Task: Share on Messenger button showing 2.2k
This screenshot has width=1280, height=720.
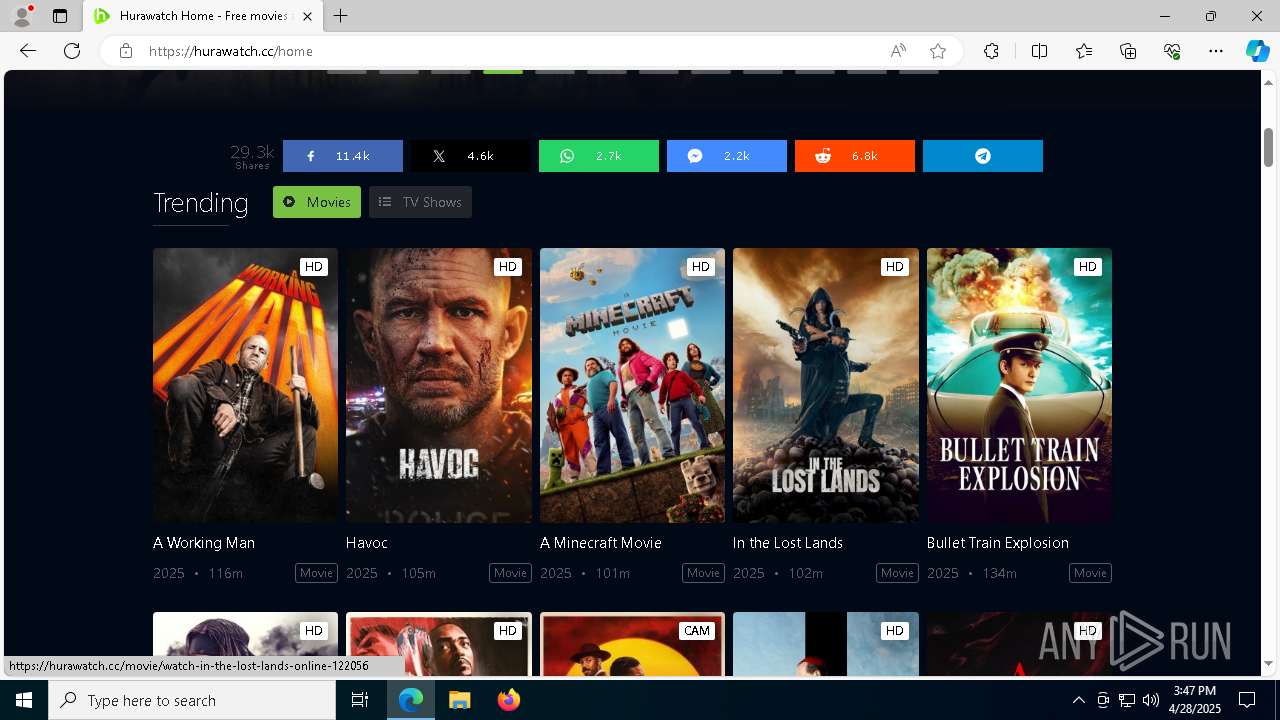Action: [x=727, y=156]
